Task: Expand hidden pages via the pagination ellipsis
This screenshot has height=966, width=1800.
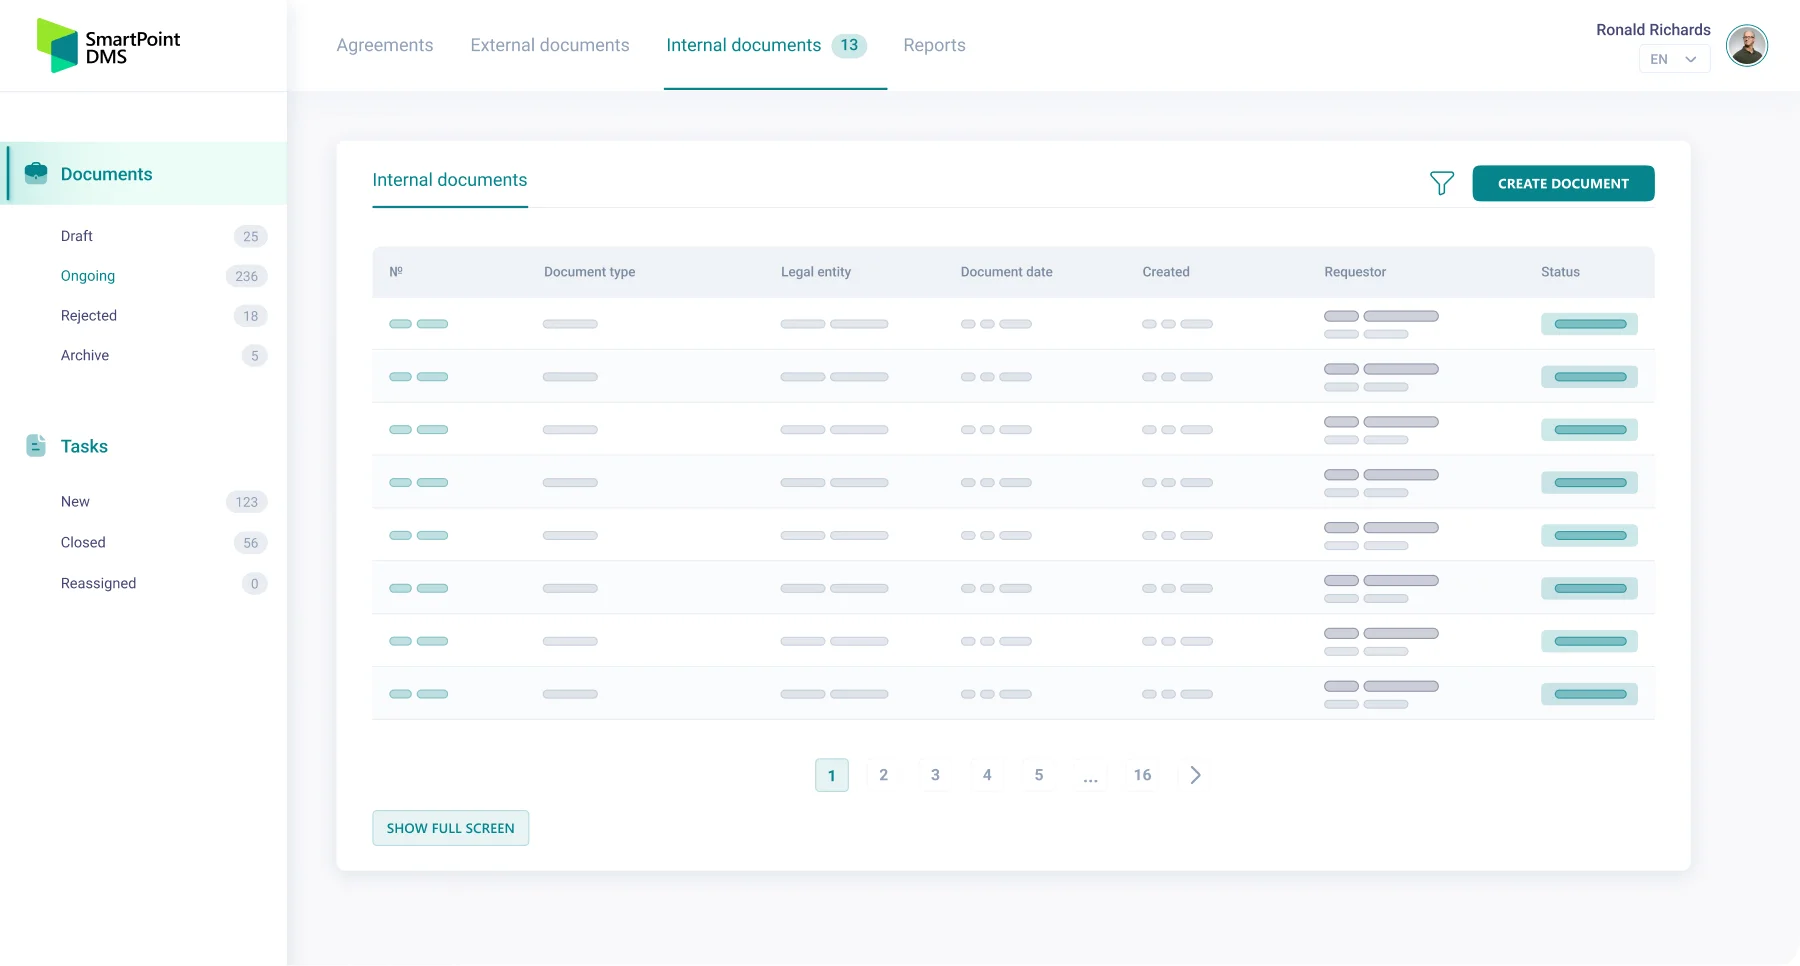Action: click(x=1090, y=775)
